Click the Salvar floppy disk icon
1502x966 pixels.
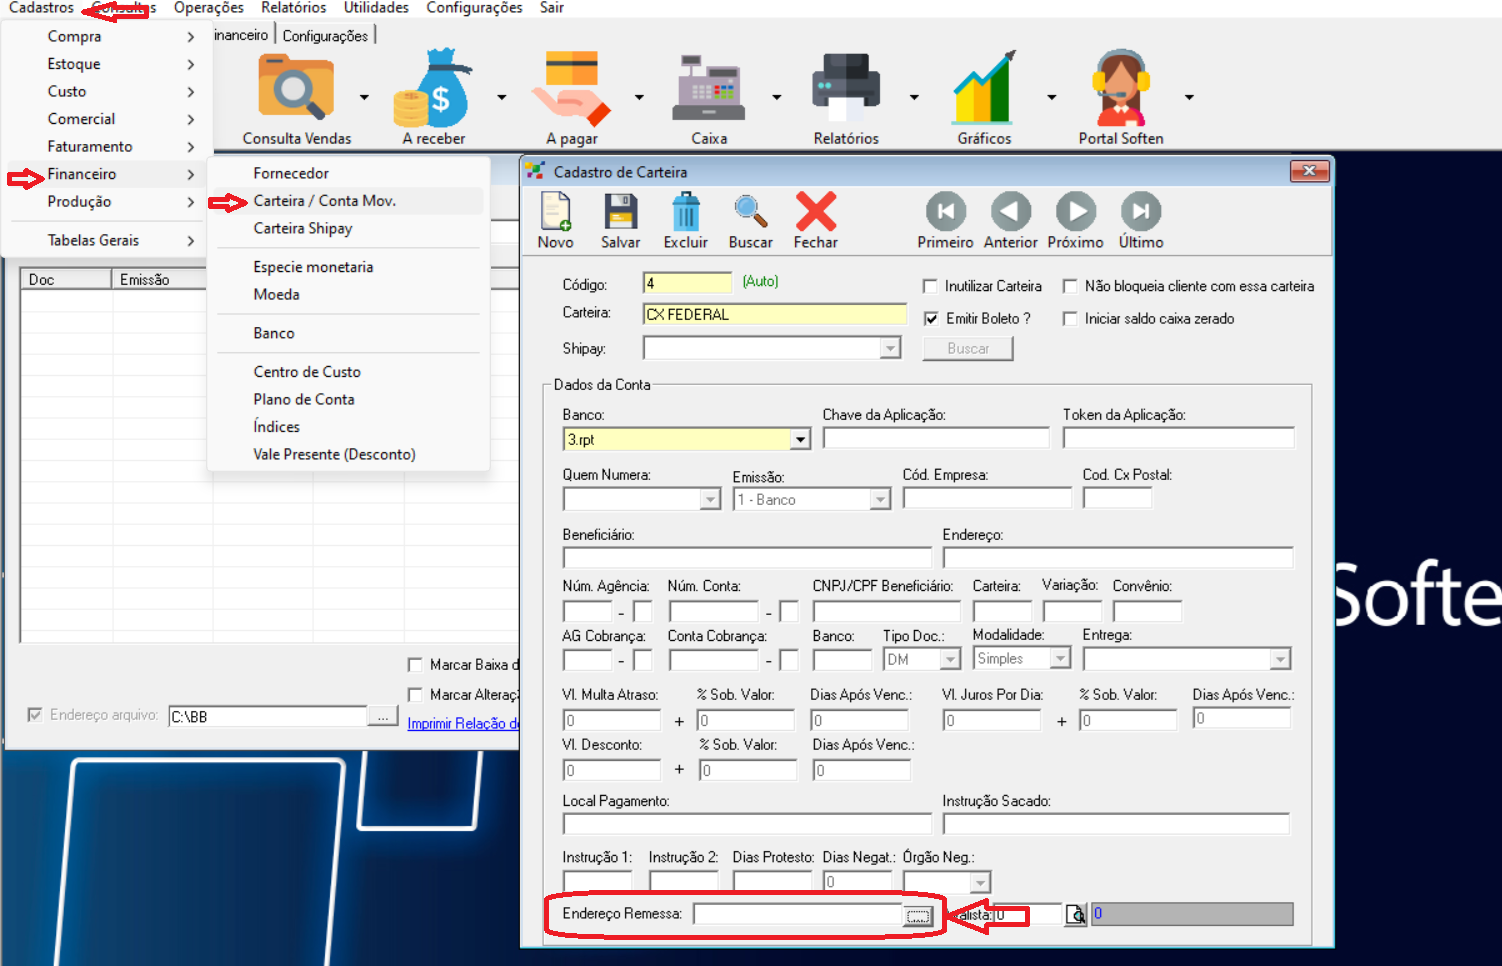620,212
